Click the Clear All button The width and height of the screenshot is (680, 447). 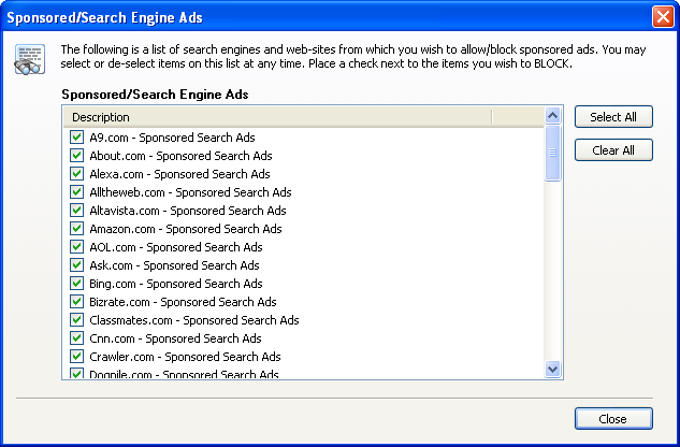[614, 150]
